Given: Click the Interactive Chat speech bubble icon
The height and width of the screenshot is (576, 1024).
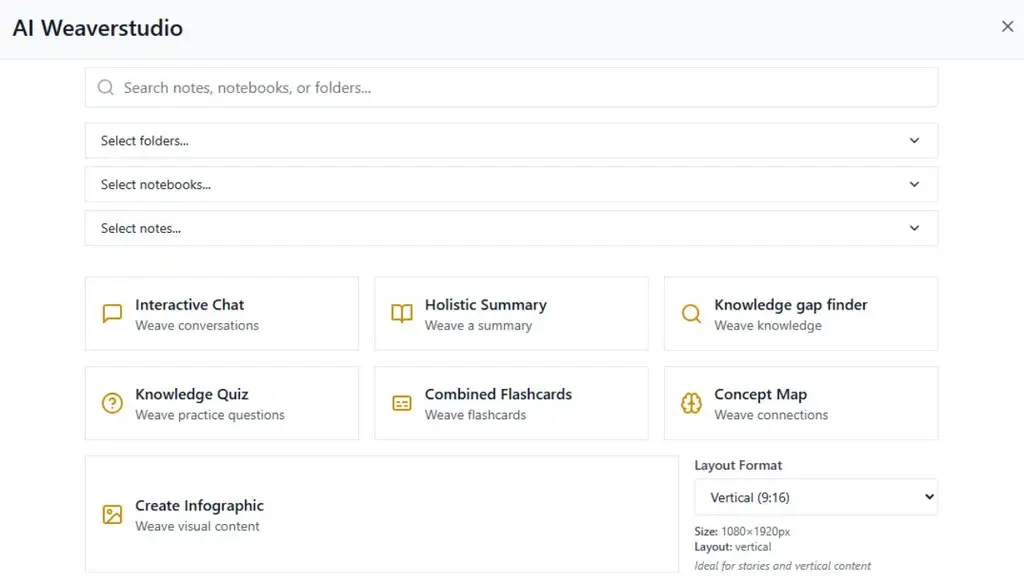Looking at the screenshot, I should [112, 313].
